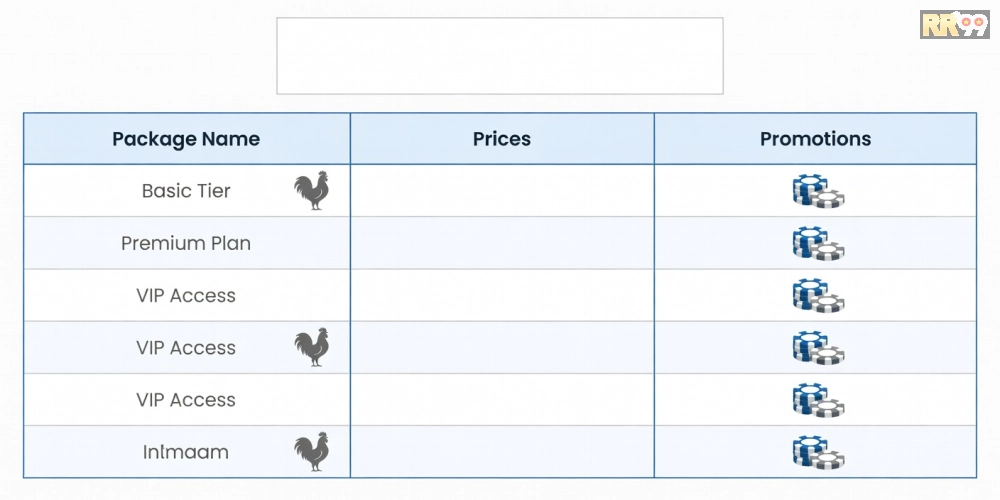Click the rooster icon beside Basic Tier
1000x500 pixels.
(x=312, y=190)
